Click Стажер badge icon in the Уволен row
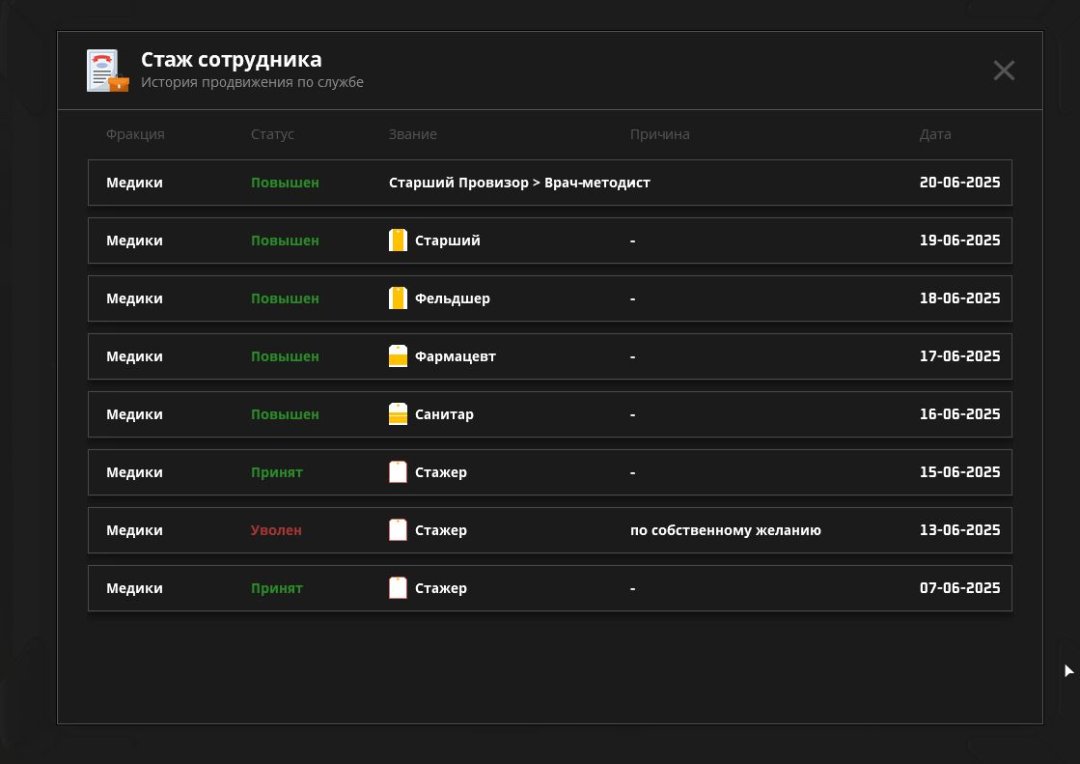This screenshot has width=1080, height=764. (398, 531)
